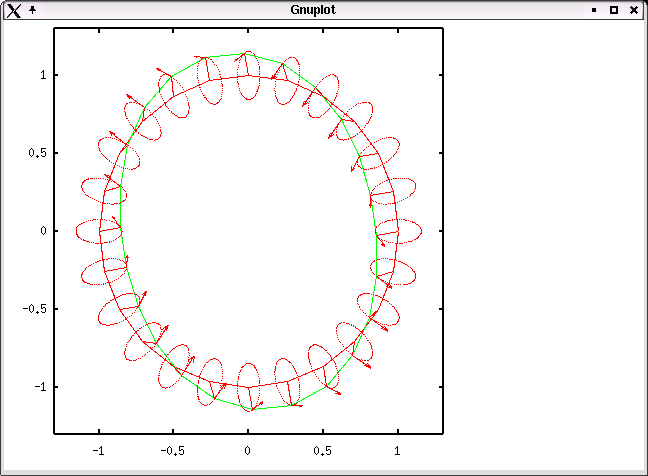This screenshot has width=648, height=476.
Task: Minimize the Gnuplot window
Action: (594, 10)
